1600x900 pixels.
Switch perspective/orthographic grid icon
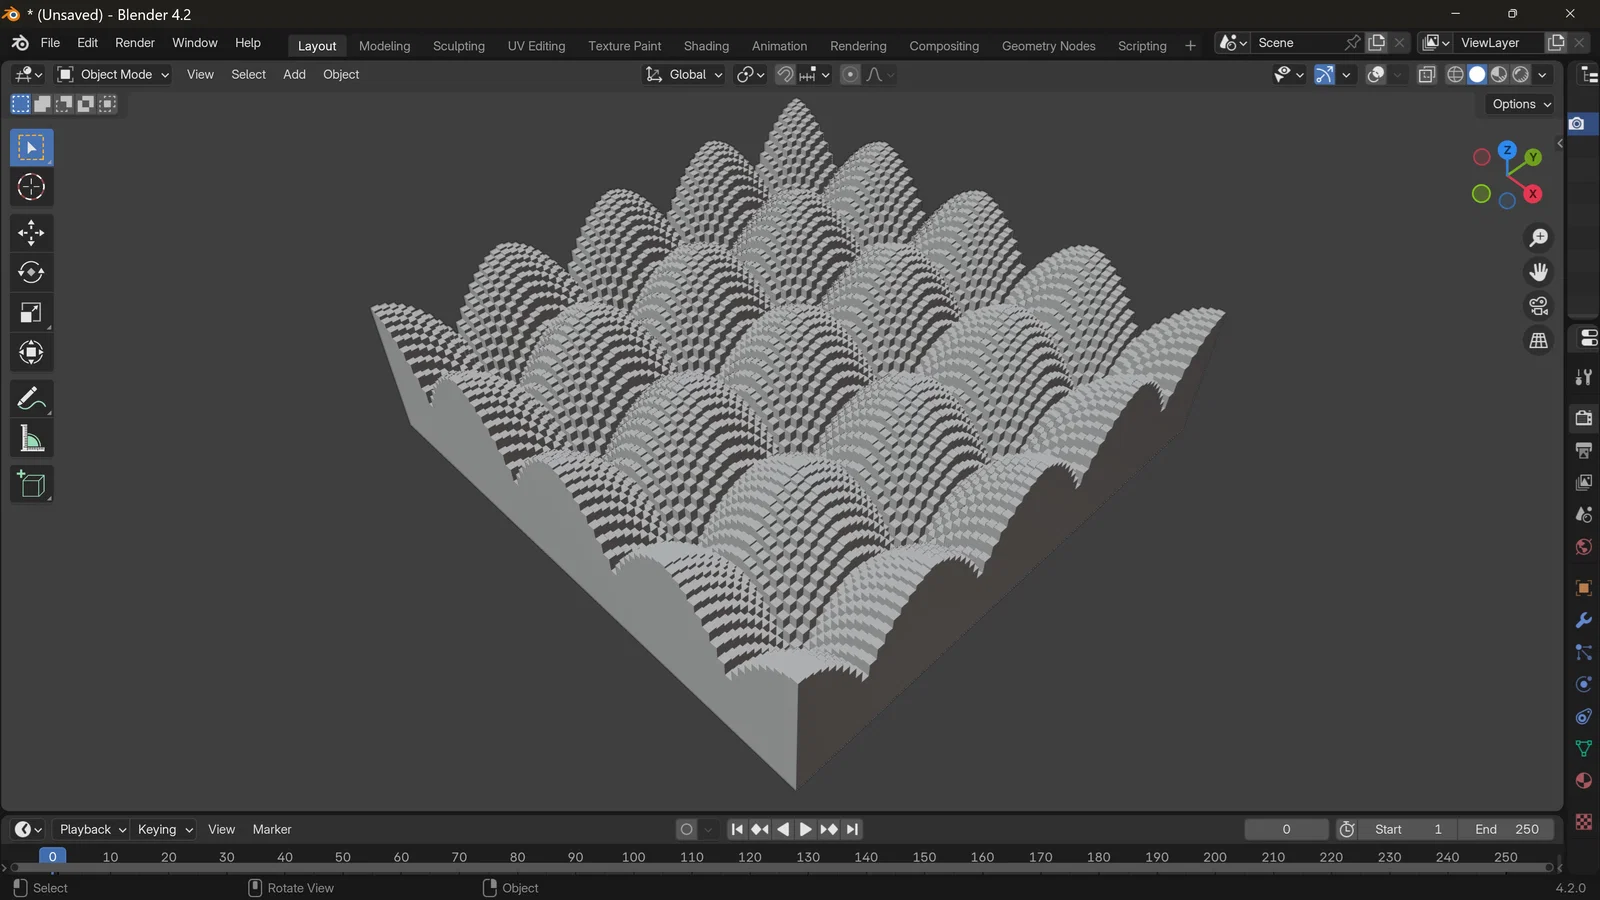pos(1539,340)
